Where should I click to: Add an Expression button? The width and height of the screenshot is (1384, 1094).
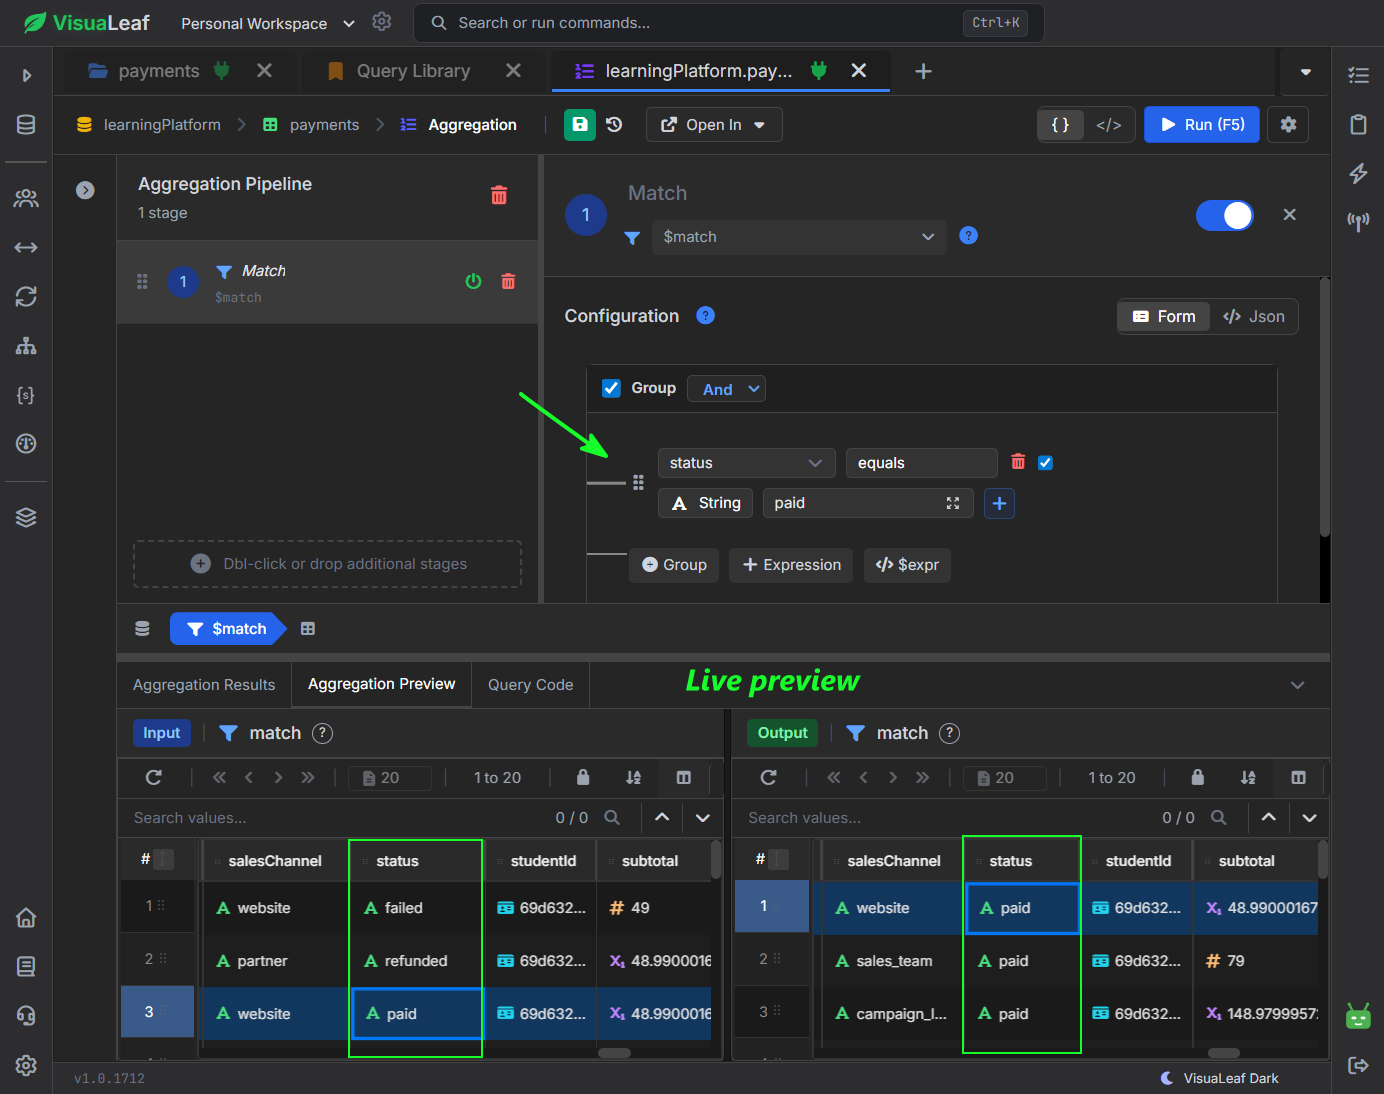pyautogui.click(x=791, y=565)
